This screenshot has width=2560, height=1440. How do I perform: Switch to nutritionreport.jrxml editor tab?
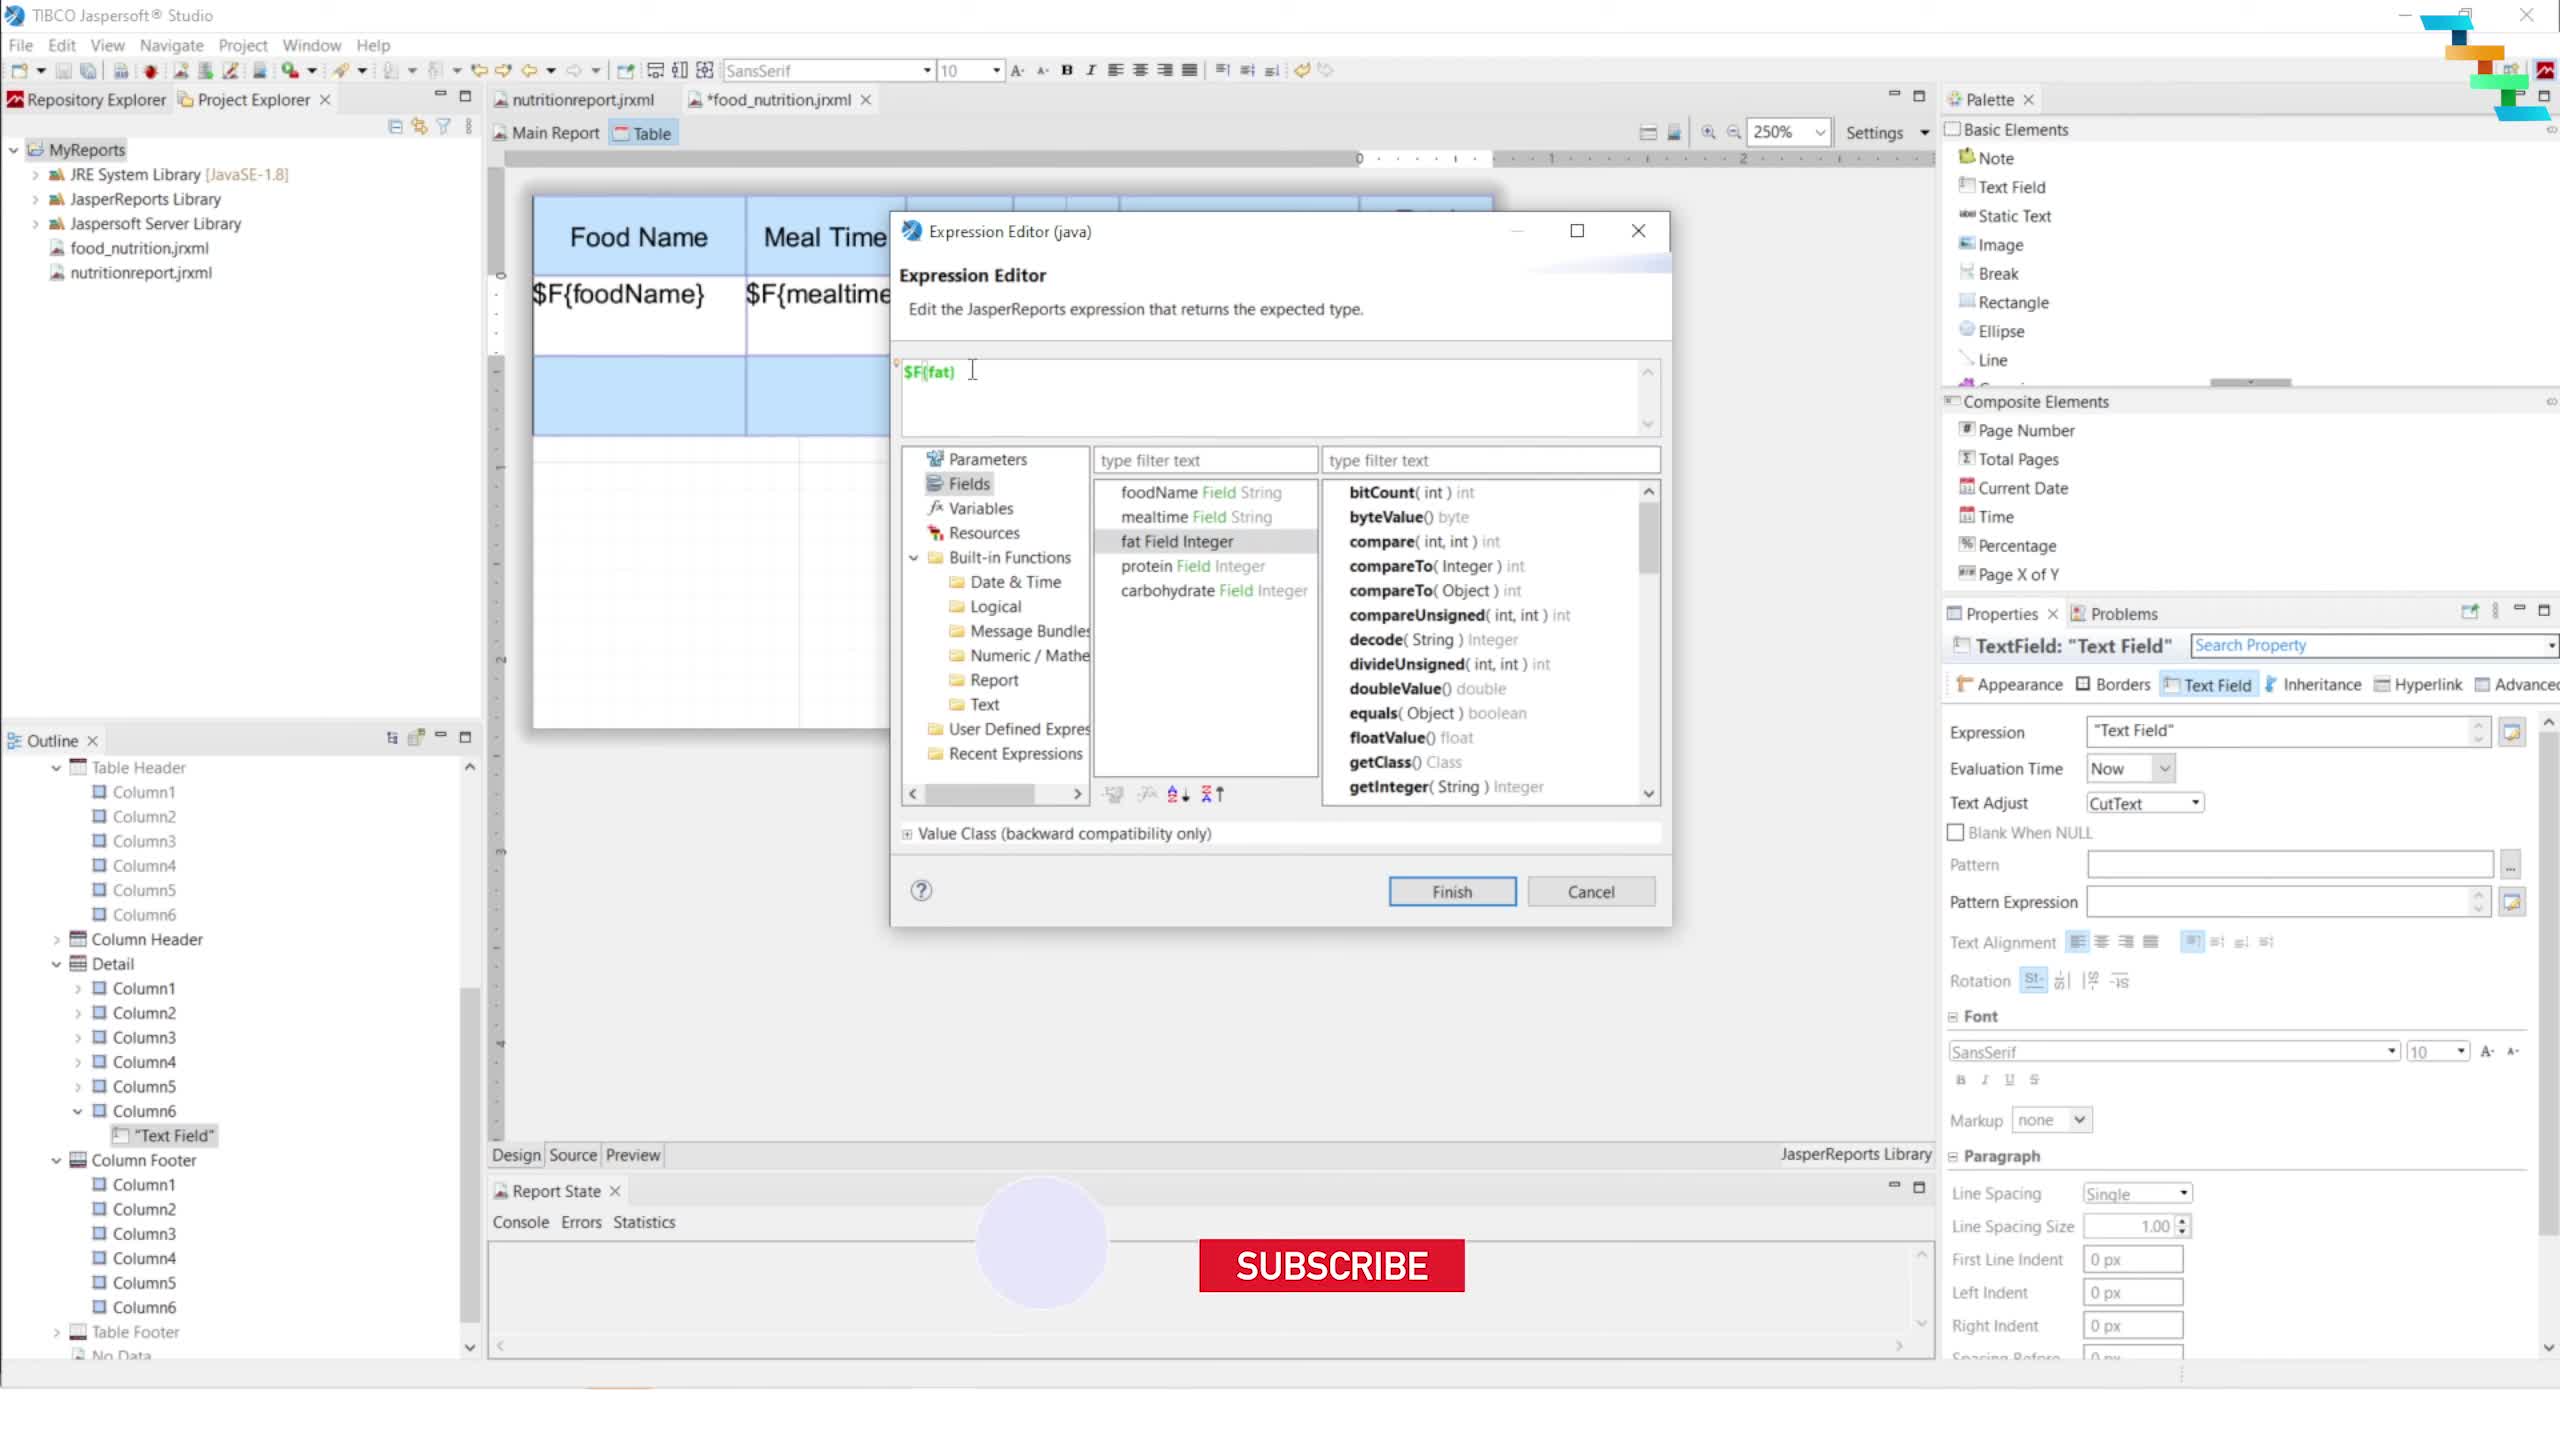pos(582,100)
